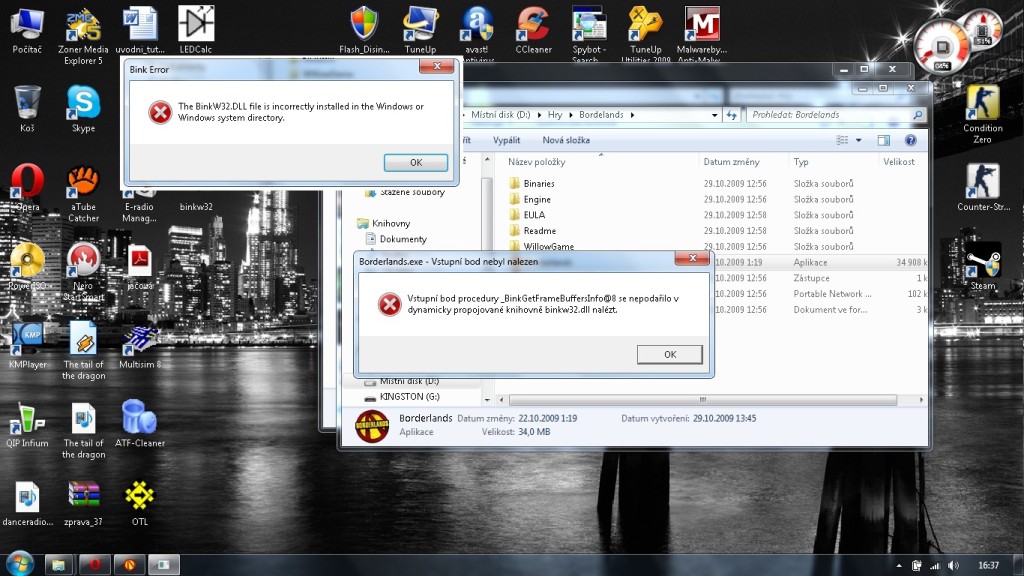Close the Bink Error dialog
This screenshot has width=1024, height=576.
click(x=437, y=67)
